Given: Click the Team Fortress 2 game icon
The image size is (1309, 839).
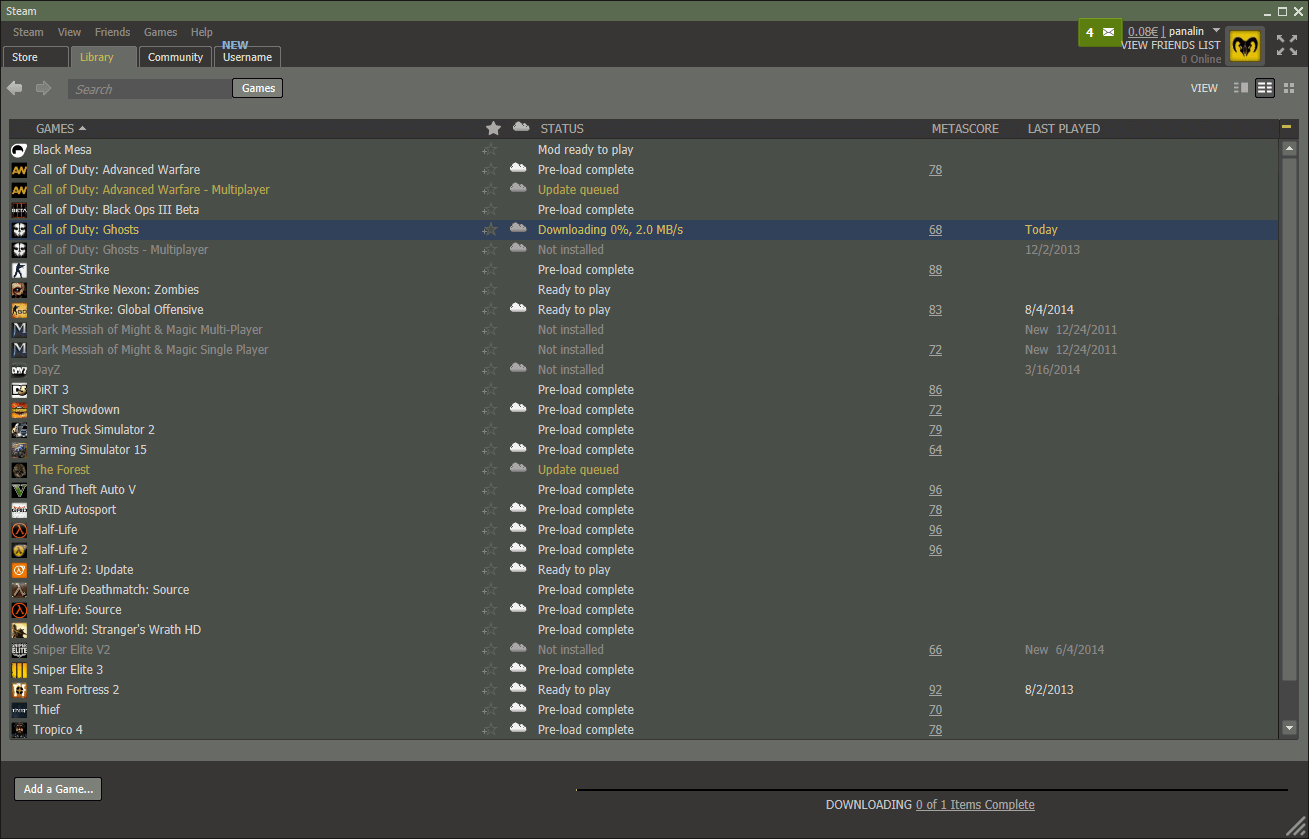Looking at the screenshot, I should tap(19, 689).
